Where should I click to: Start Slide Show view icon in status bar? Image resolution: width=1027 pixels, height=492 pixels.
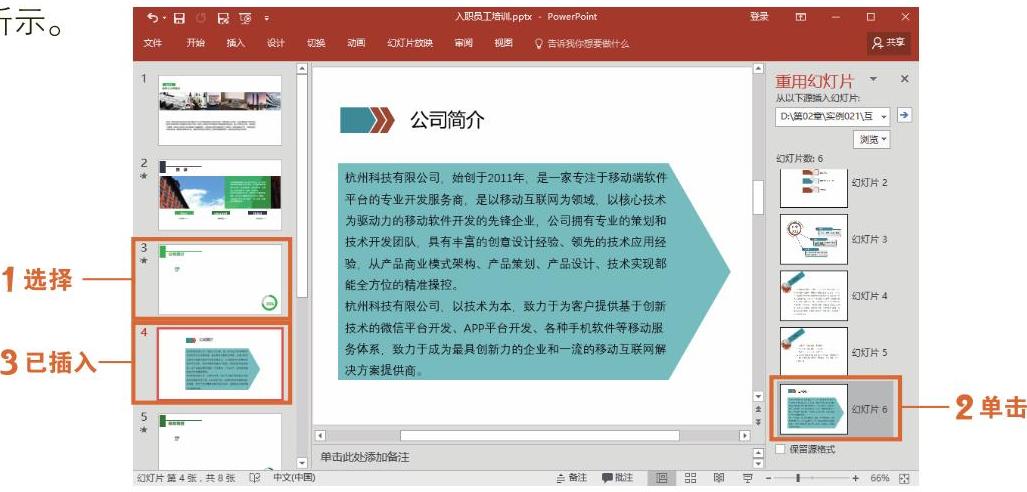[747, 478]
